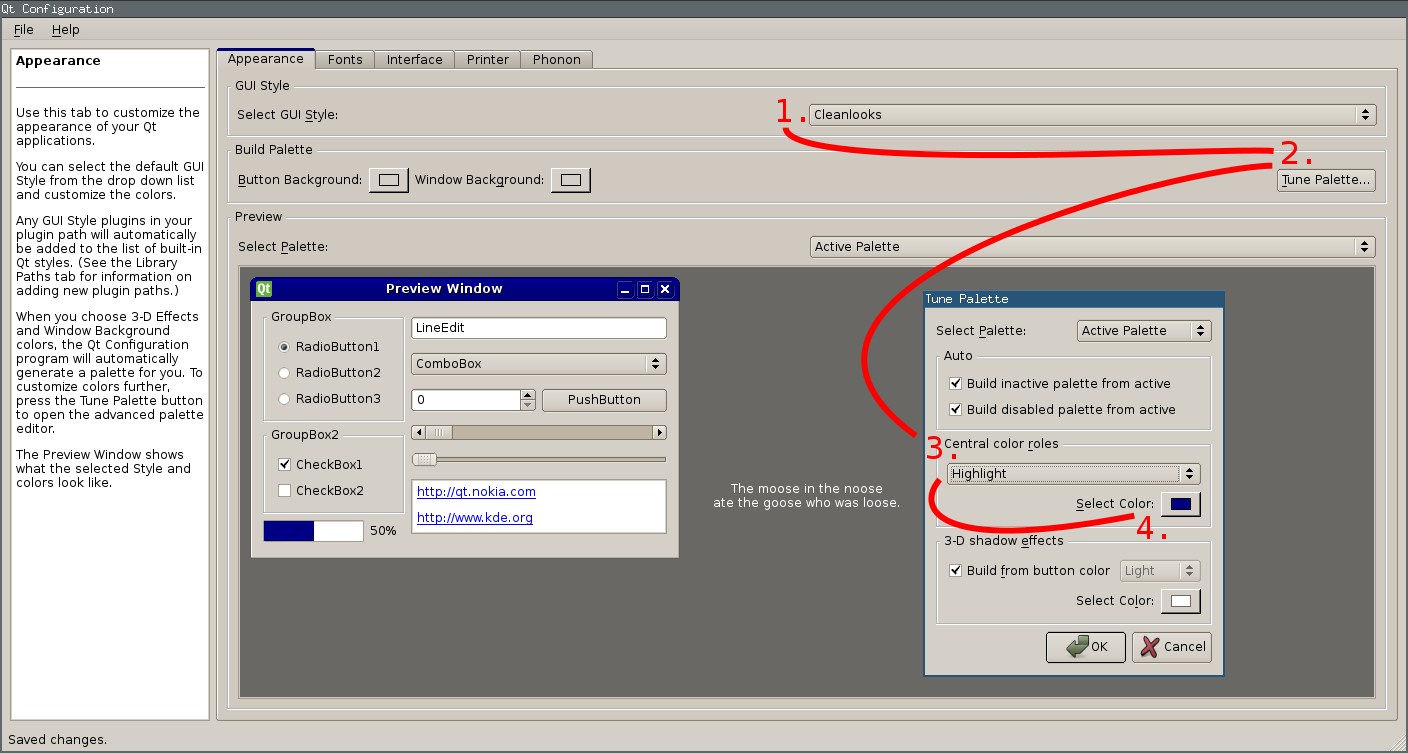Click the Preview Window maximize icon
Viewport: 1408px width, 753px height.
[x=645, y=290]
